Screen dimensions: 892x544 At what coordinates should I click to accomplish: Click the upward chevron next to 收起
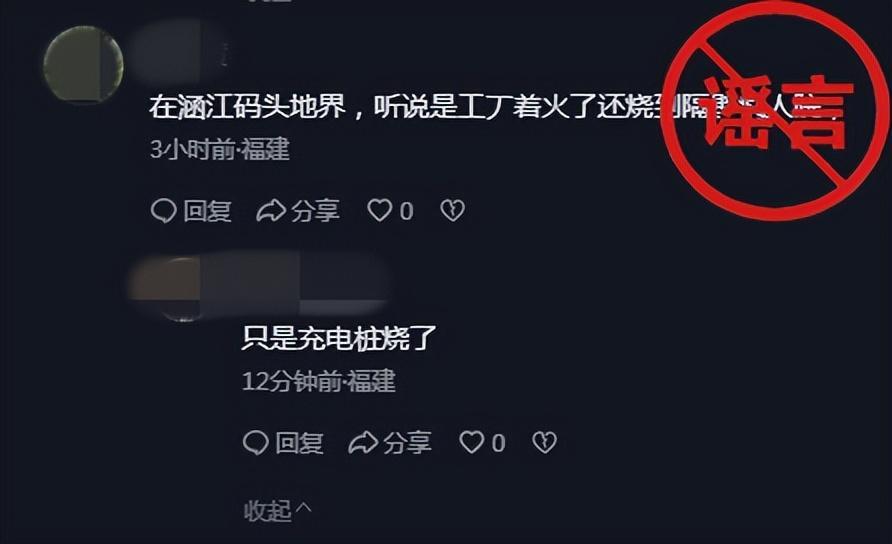click(x=304, y=508)
